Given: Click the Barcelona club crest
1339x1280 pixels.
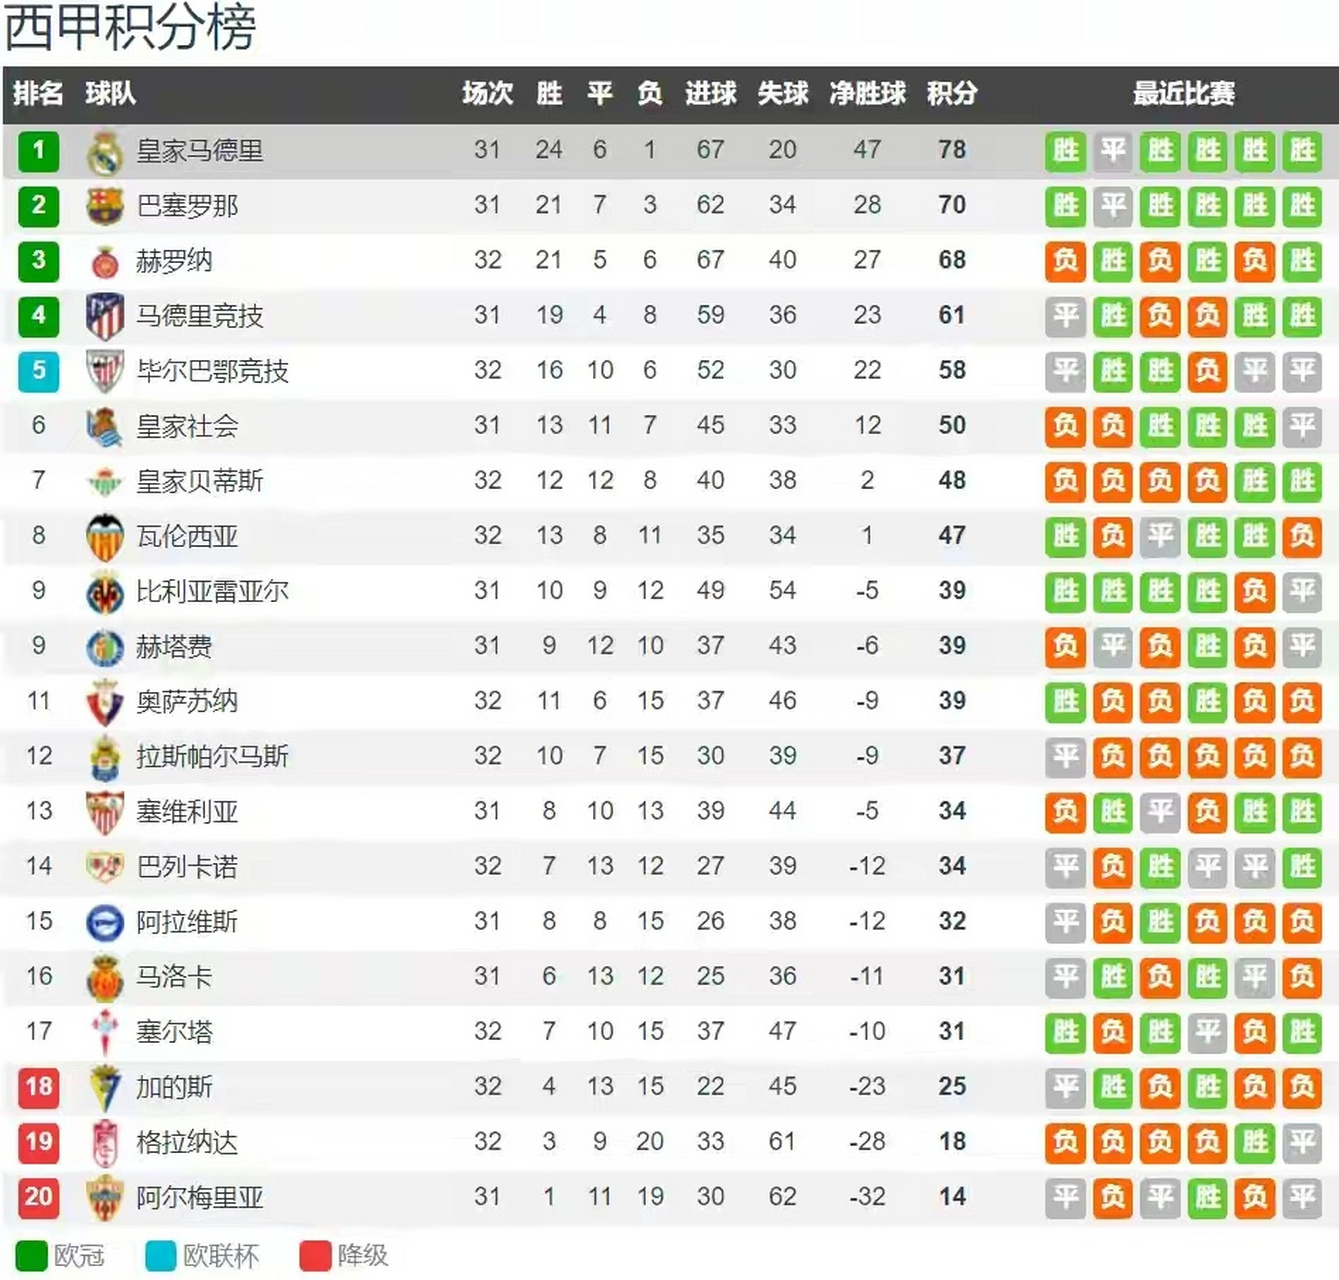Looking at the screenshot, I should click(x=104, y=206).
